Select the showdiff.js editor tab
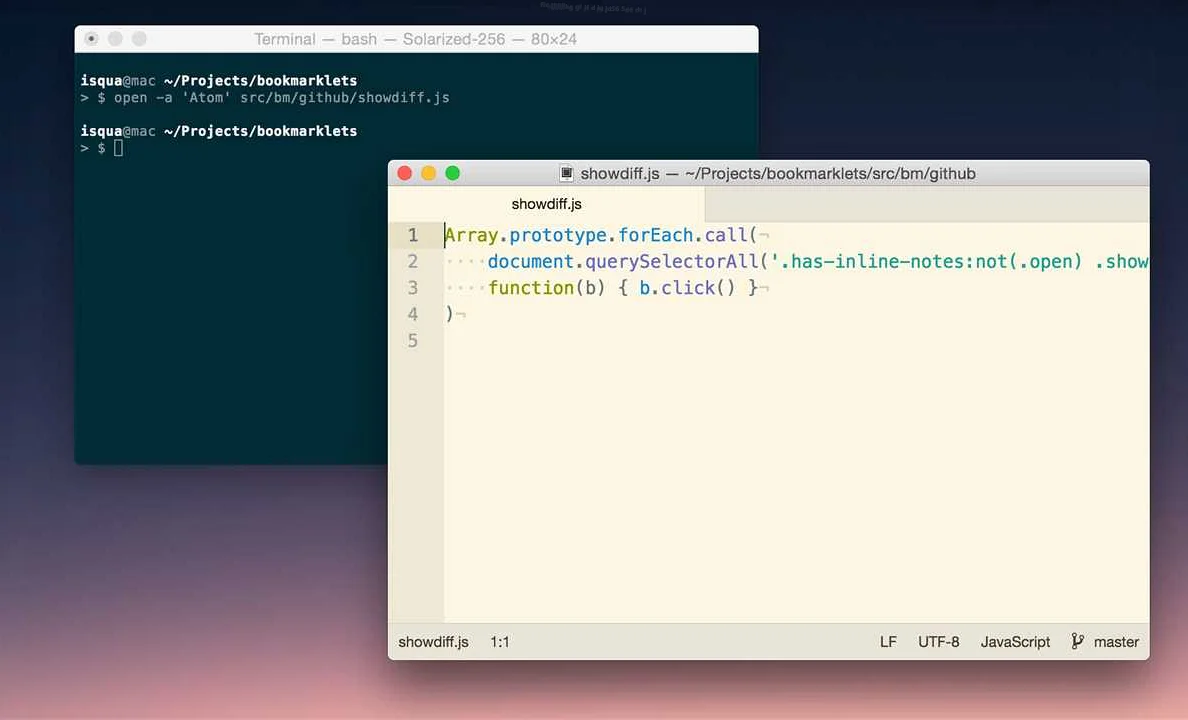Screen dimensions: 1188x720 click(546, 204)
